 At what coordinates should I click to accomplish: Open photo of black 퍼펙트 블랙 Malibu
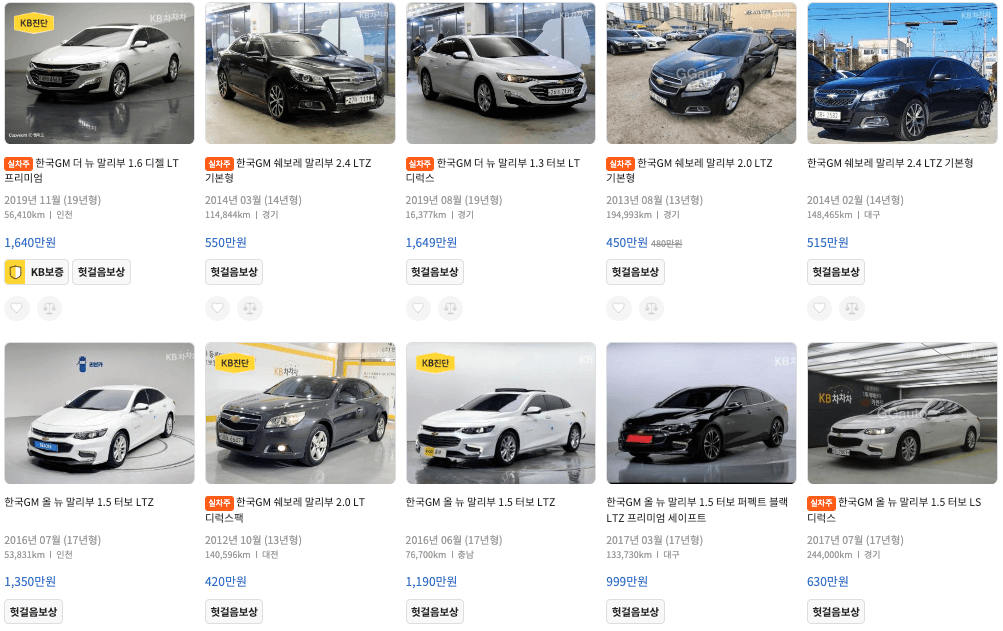701,413
